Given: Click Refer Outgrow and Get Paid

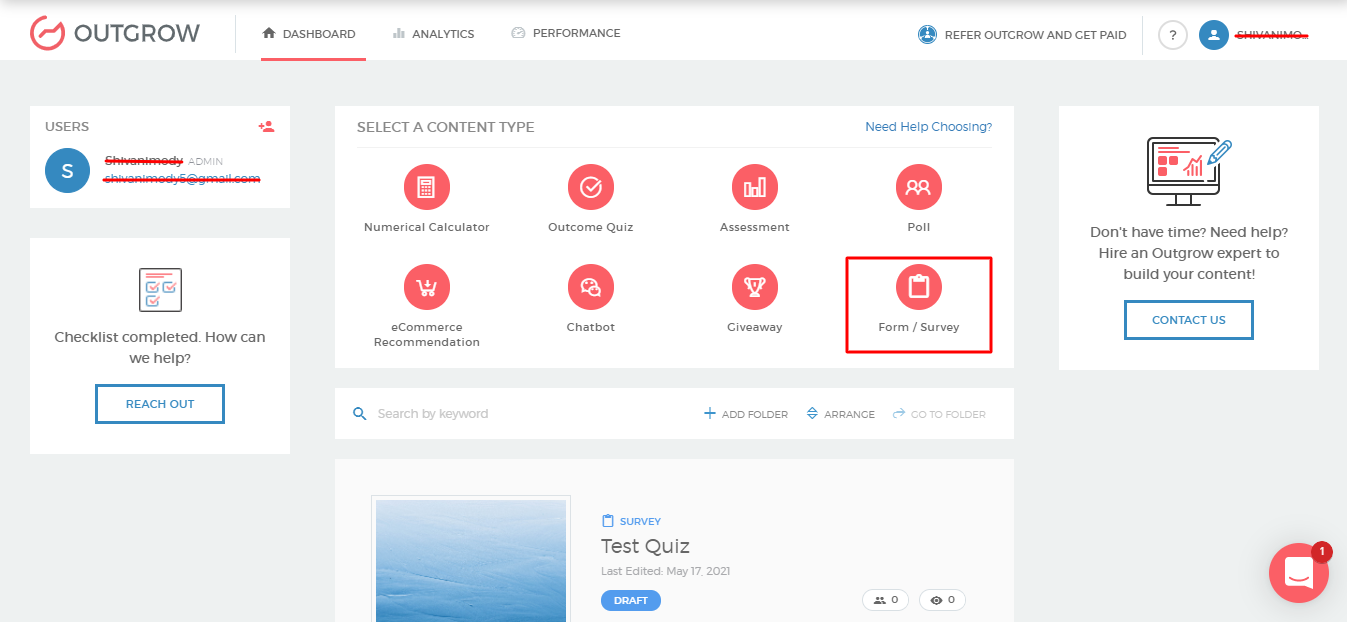Looking at the screenshot, I should point(1035,35).
